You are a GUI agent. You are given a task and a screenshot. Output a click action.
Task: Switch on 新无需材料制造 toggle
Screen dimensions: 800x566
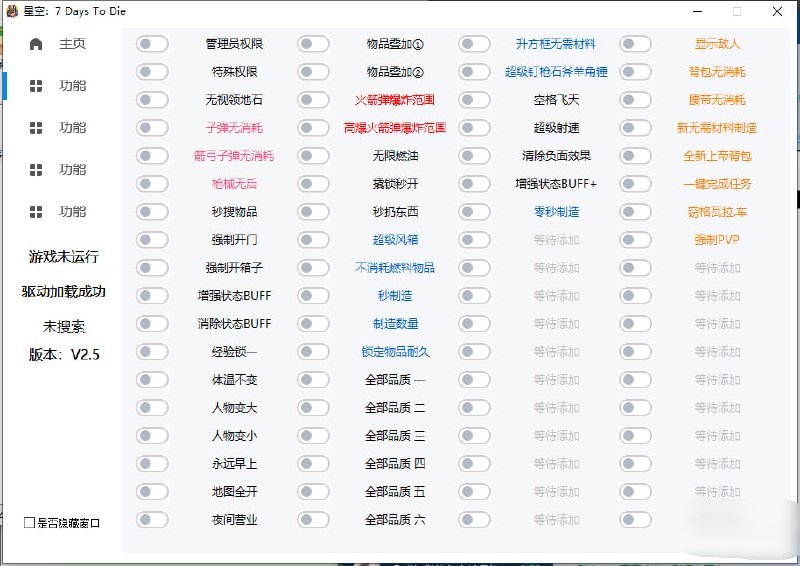point(636,128)
